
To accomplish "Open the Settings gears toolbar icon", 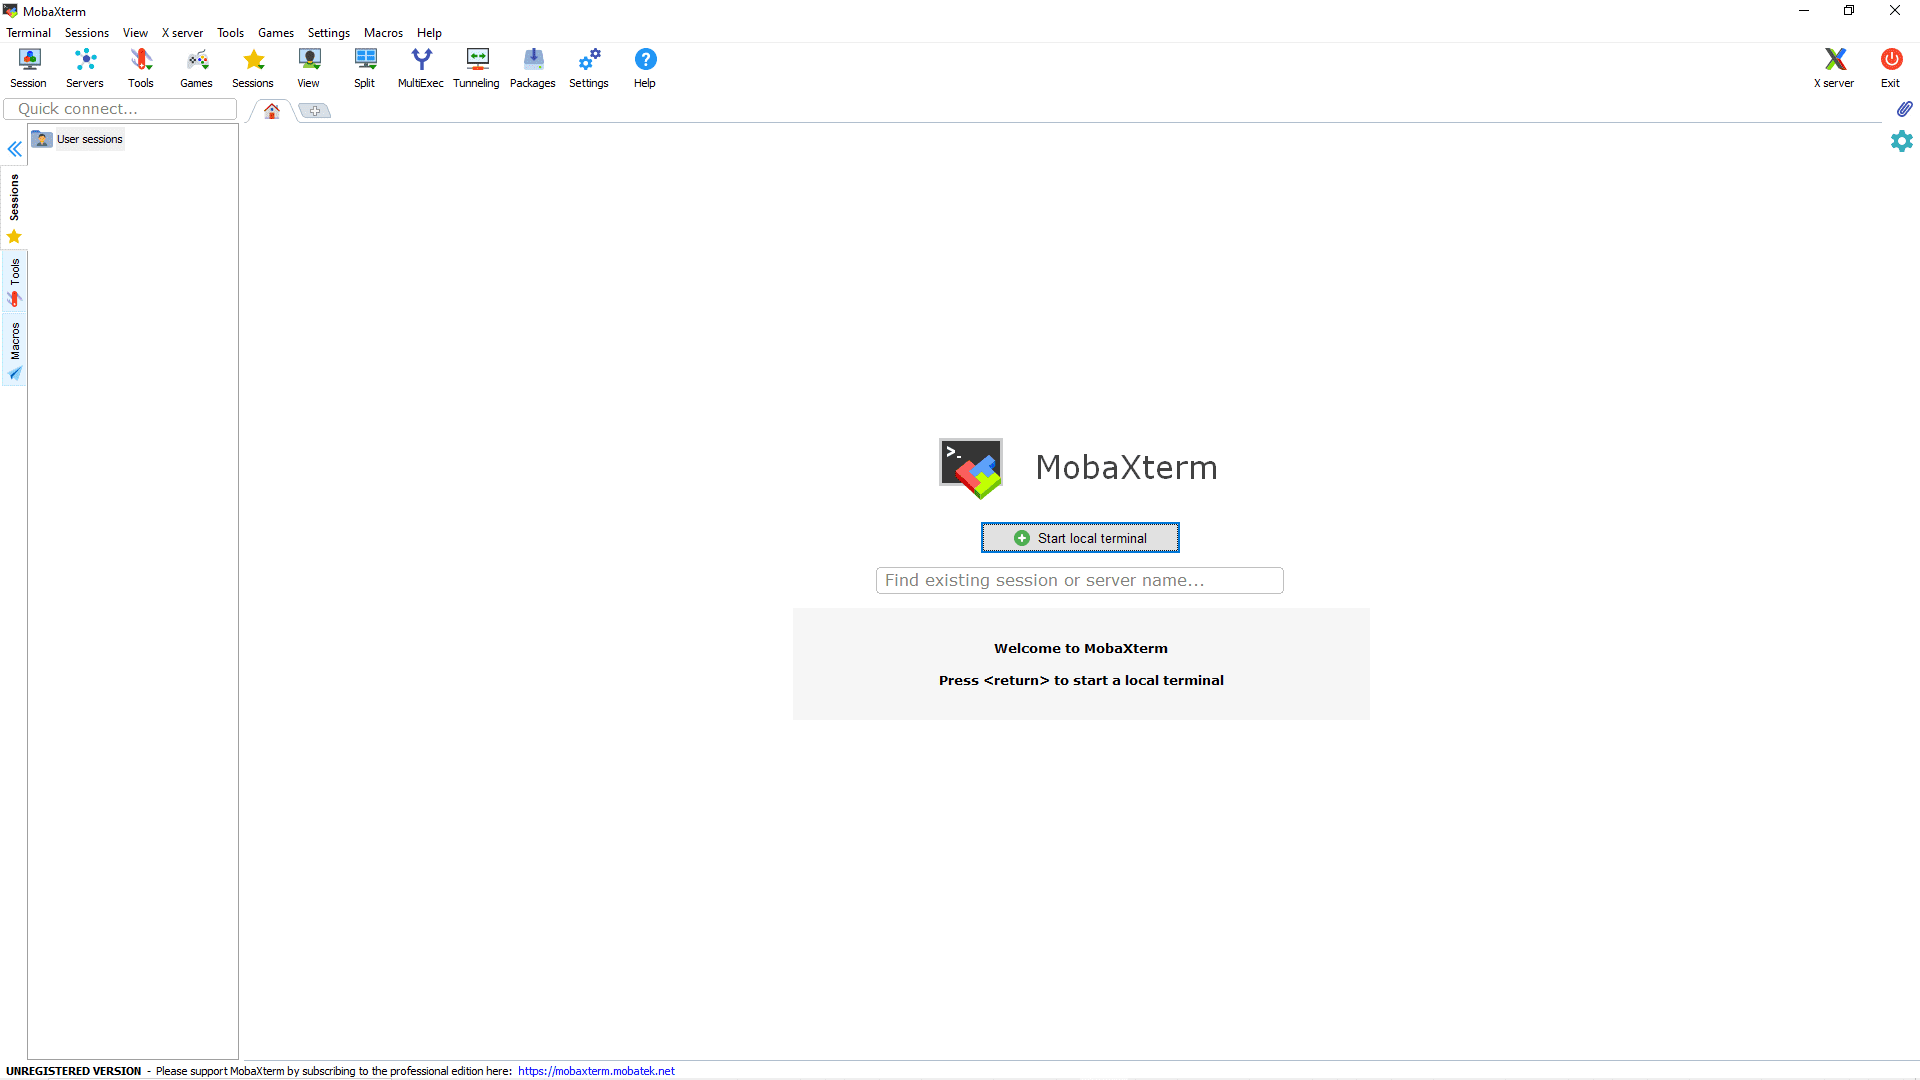I will tap(589, 68).
